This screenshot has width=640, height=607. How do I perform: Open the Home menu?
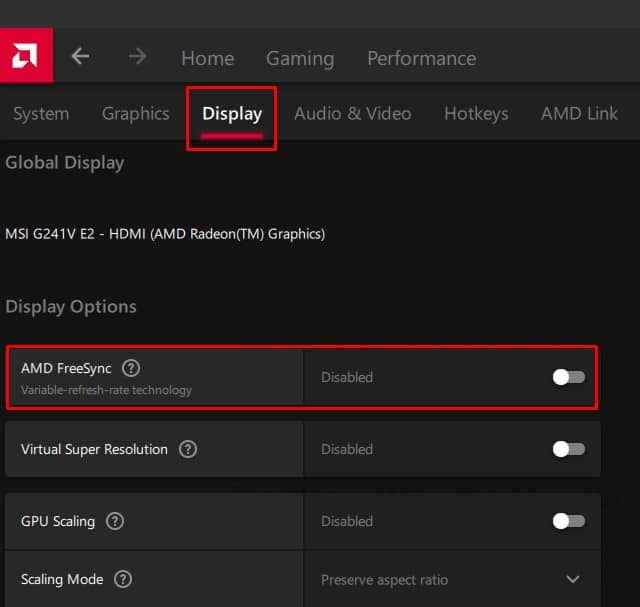(208, 58)
